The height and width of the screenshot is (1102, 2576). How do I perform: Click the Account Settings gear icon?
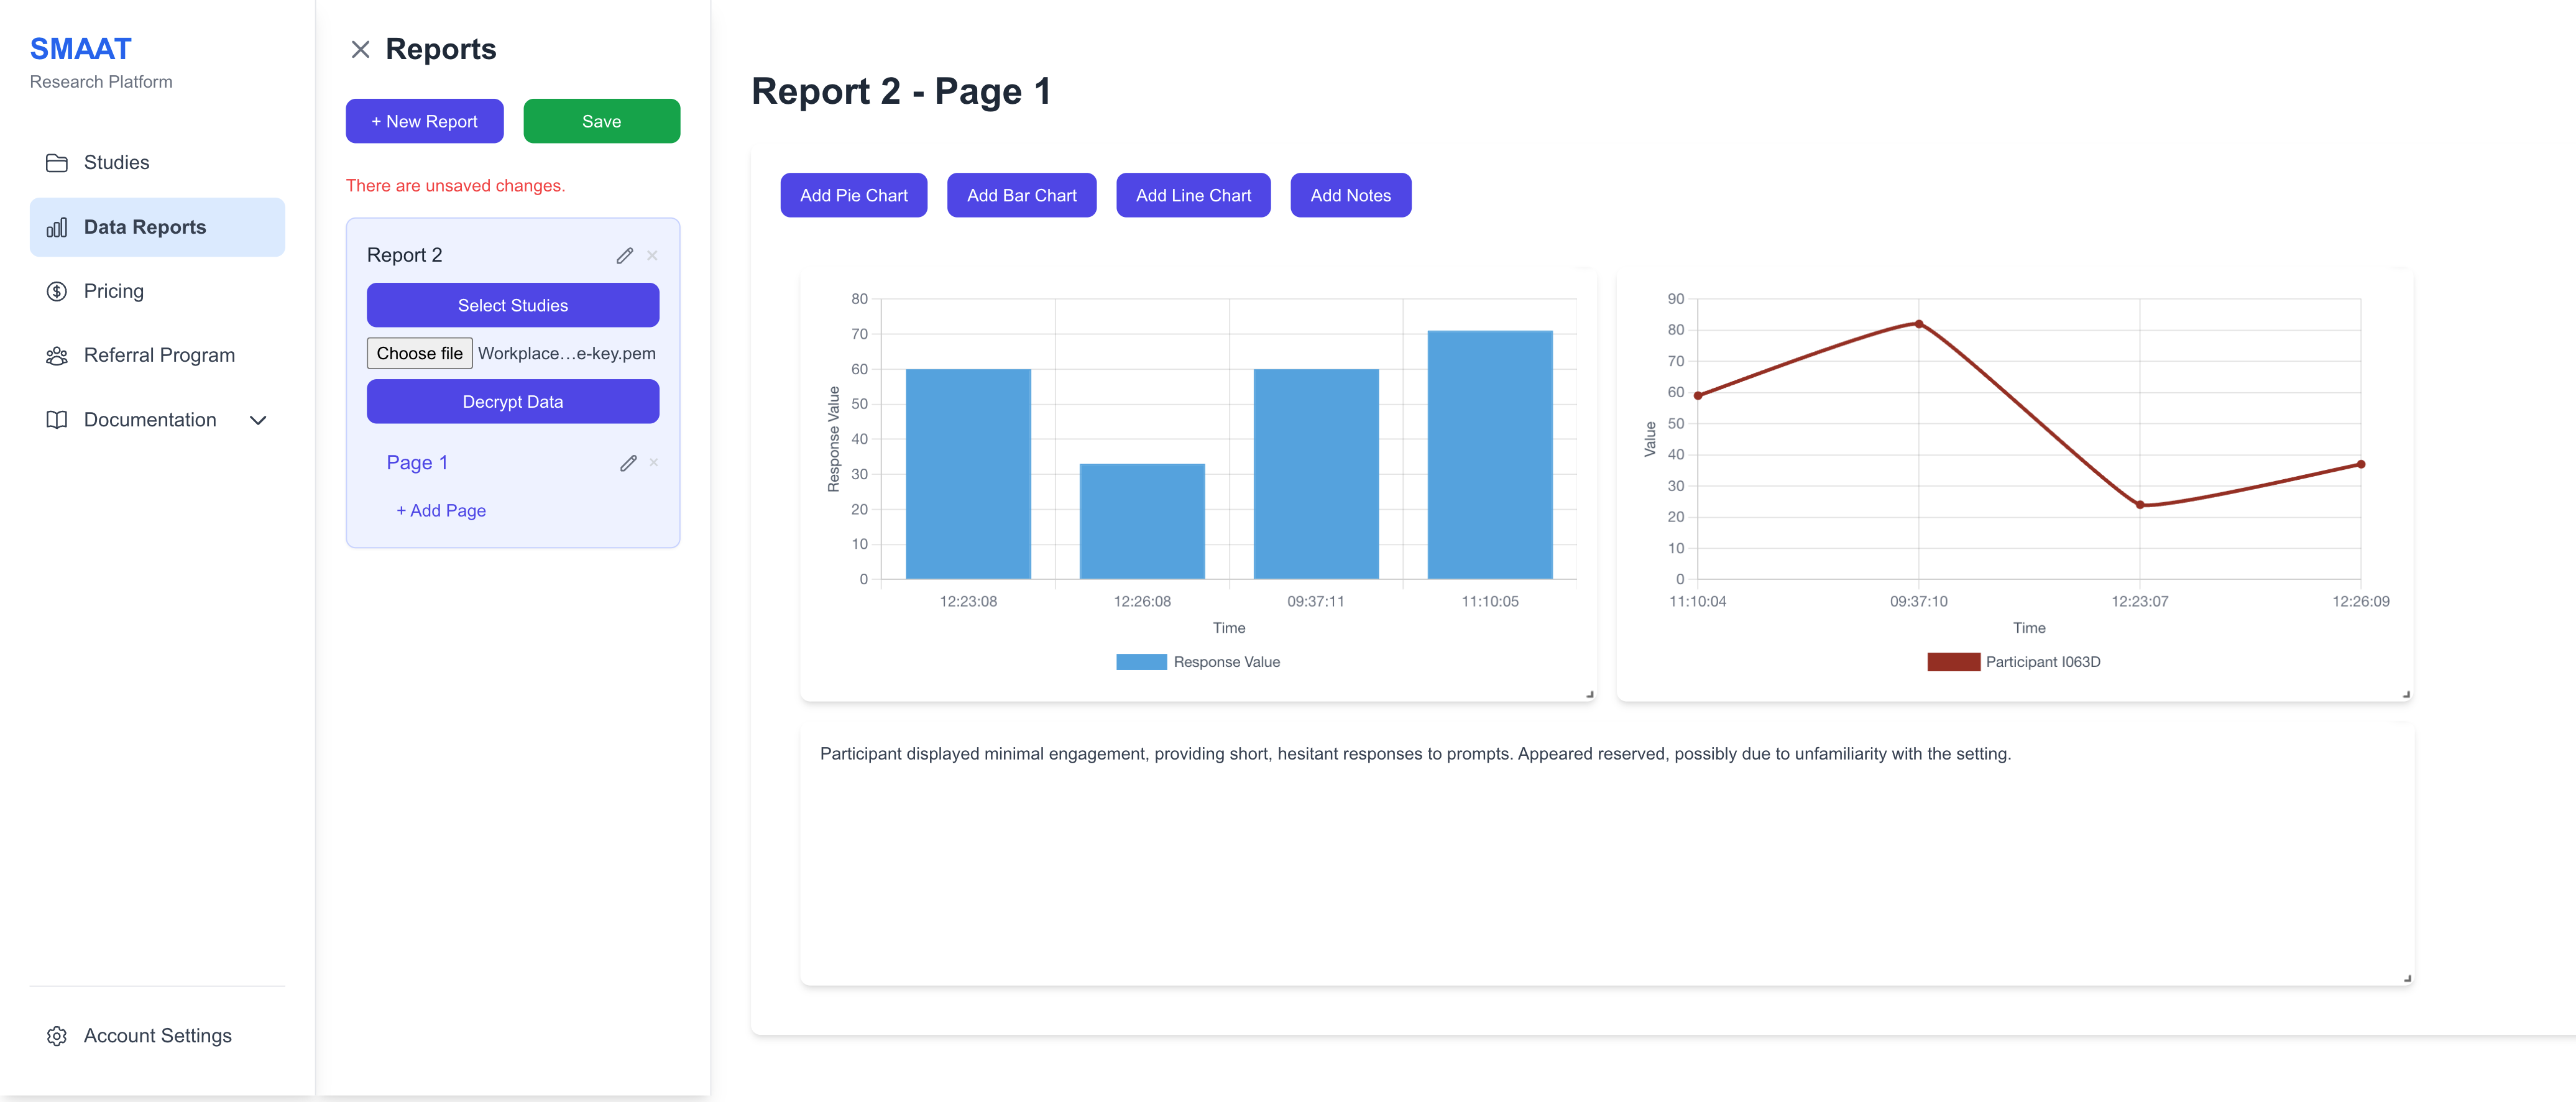pos(57,1036)
